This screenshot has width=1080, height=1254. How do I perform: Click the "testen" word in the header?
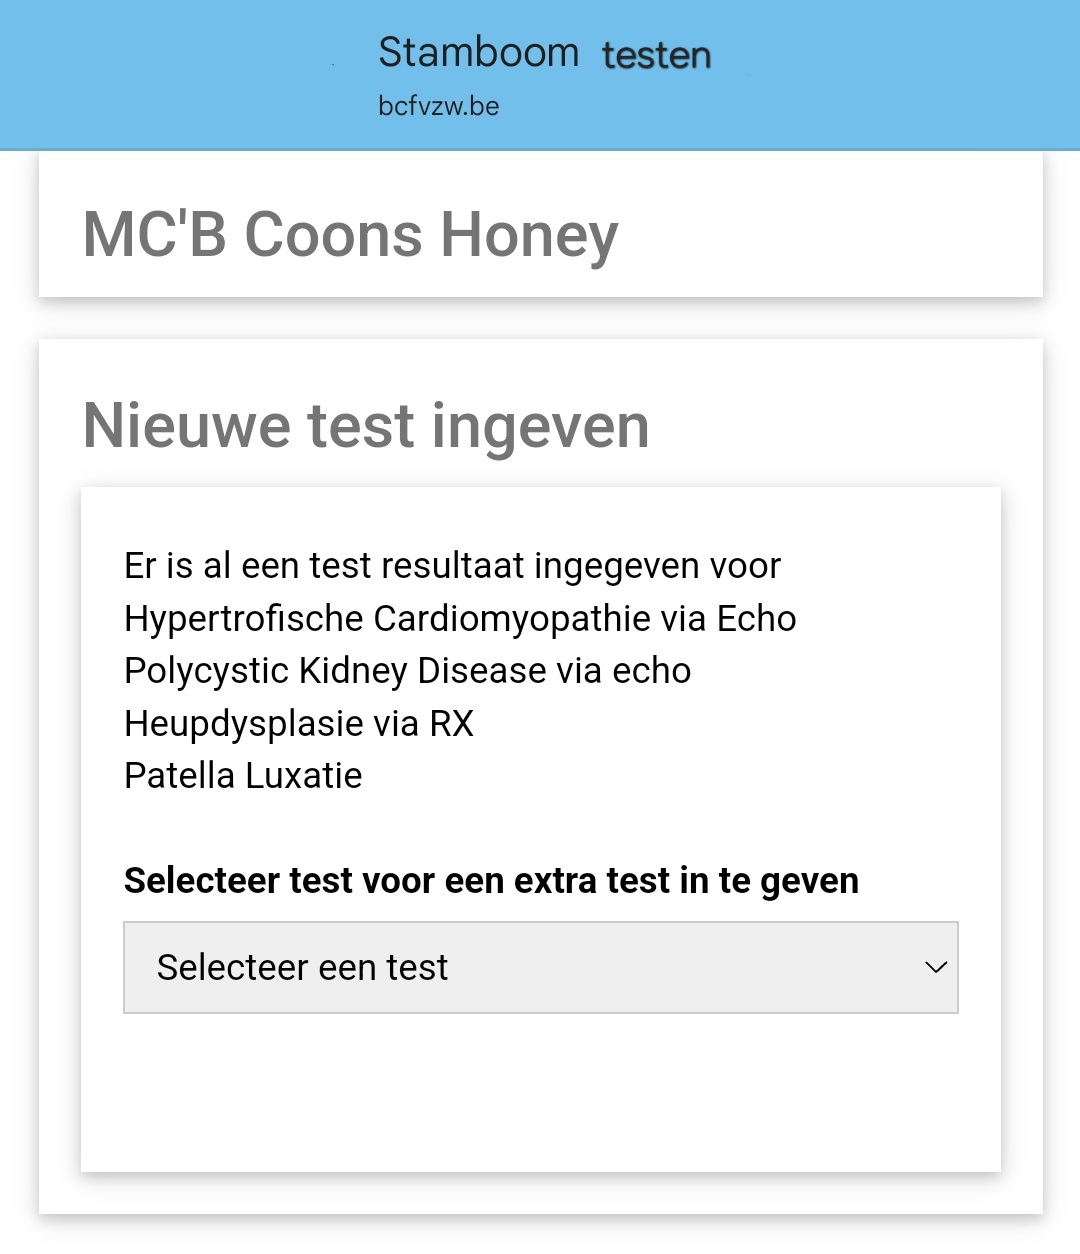tap(656, 55)
